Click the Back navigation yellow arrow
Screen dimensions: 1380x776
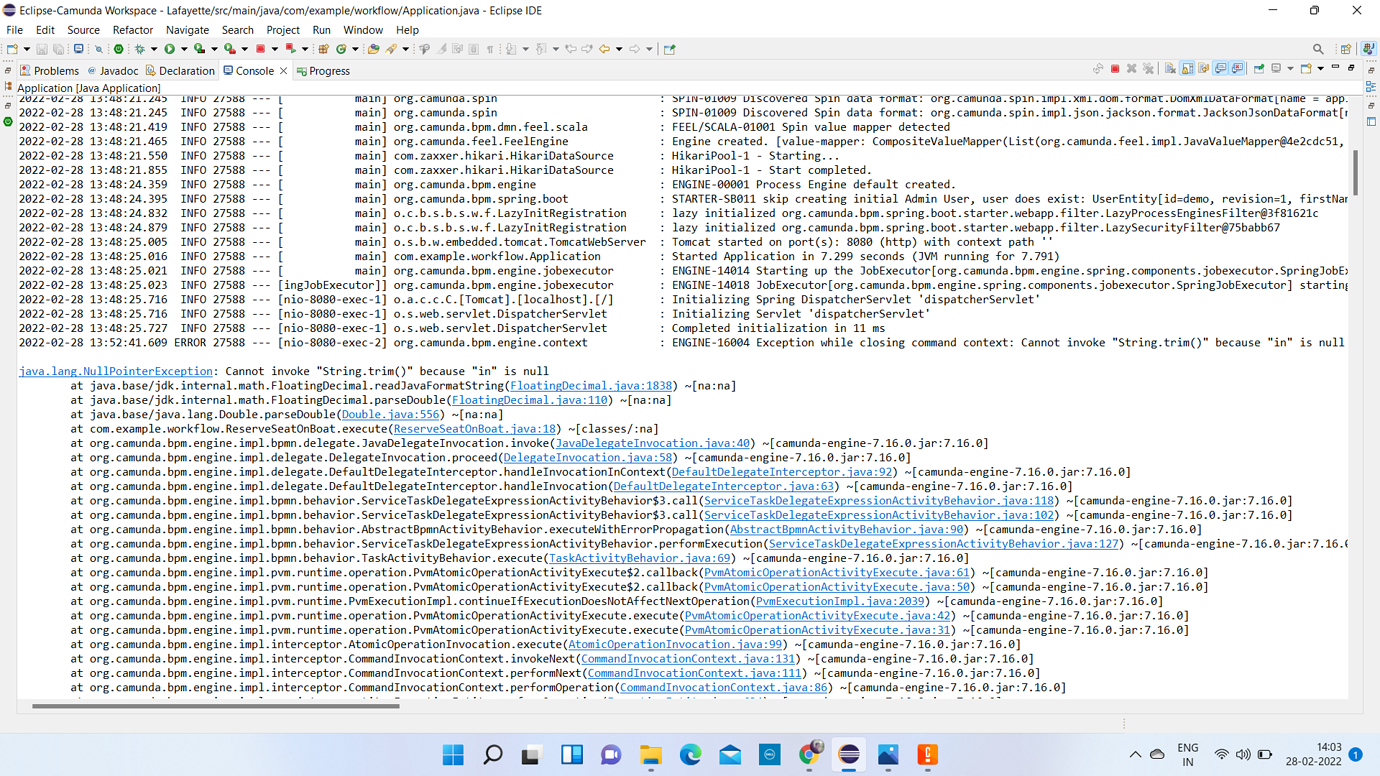point(605,49)
